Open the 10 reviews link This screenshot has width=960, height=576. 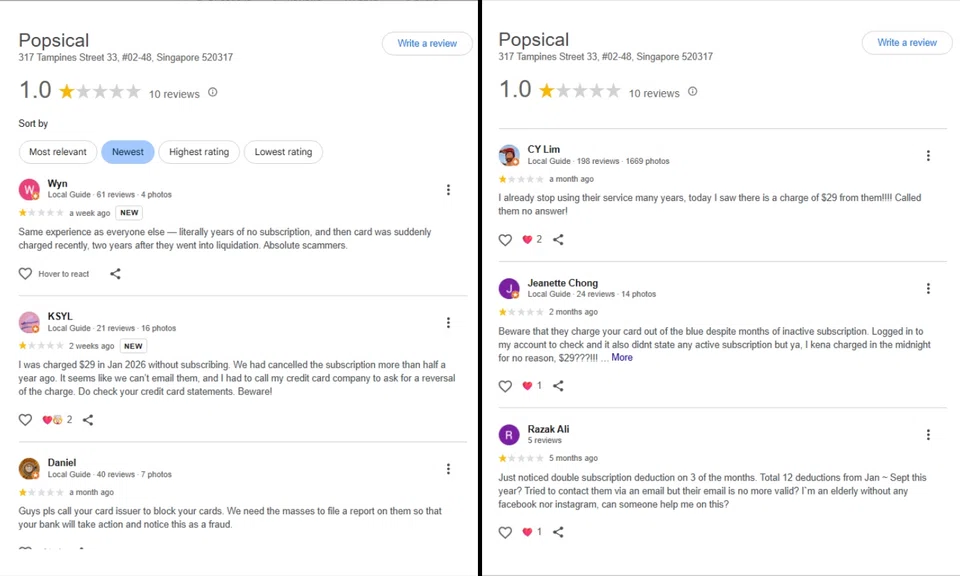pos(174,93)
